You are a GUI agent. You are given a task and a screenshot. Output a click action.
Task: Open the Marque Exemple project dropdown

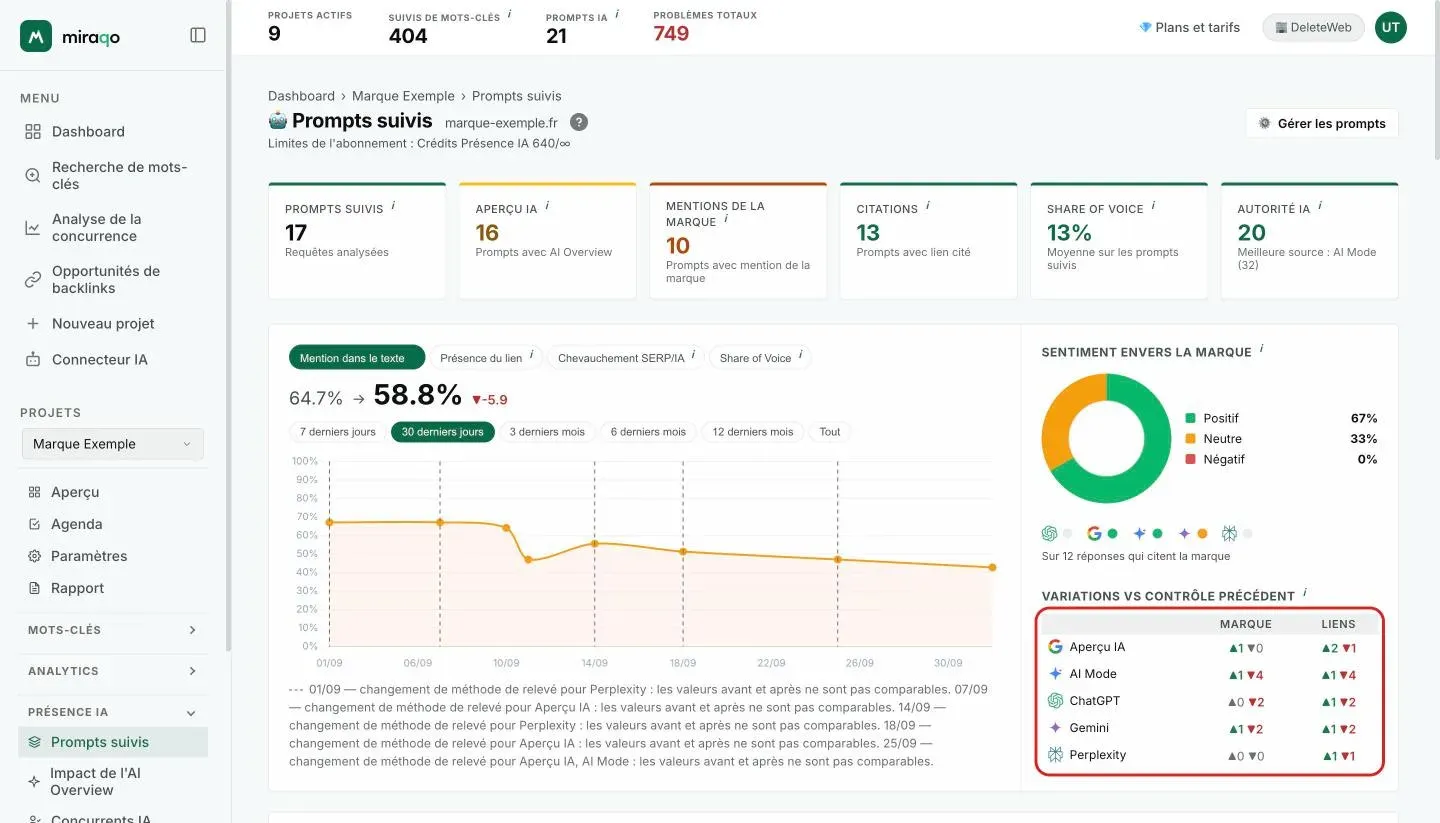[113, 444]
